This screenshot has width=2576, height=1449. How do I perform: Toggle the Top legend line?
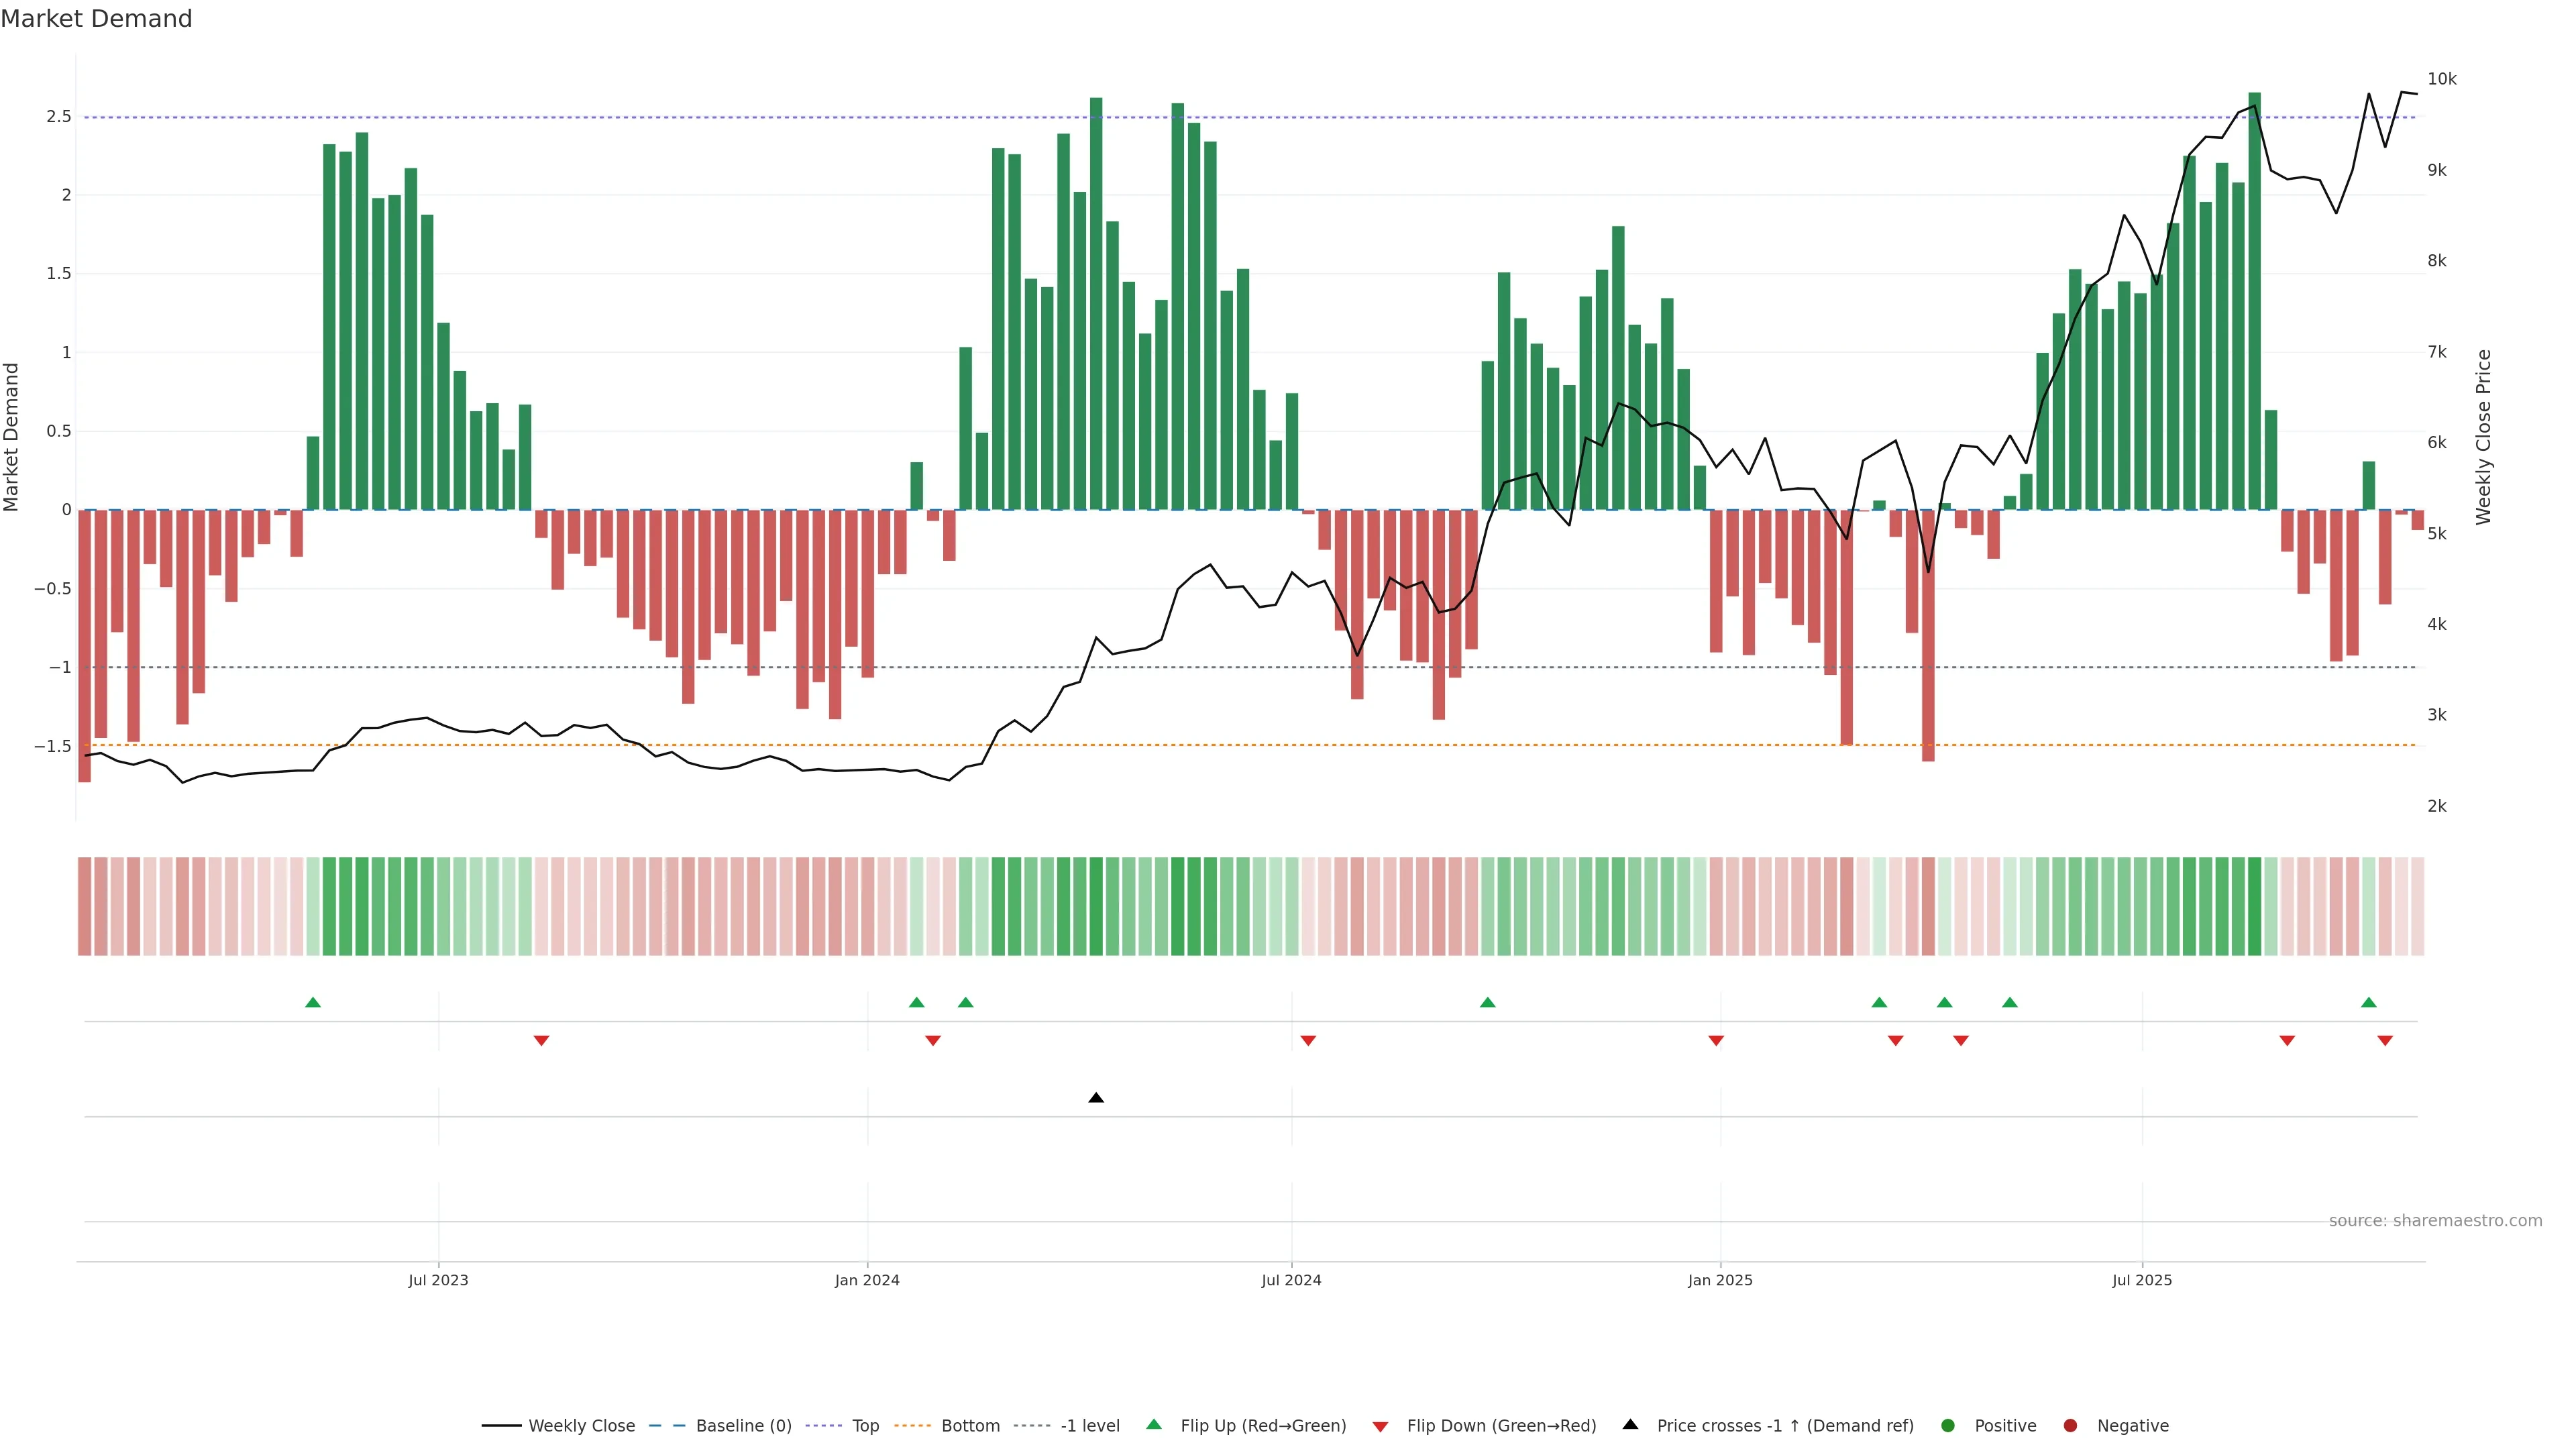864,1425
